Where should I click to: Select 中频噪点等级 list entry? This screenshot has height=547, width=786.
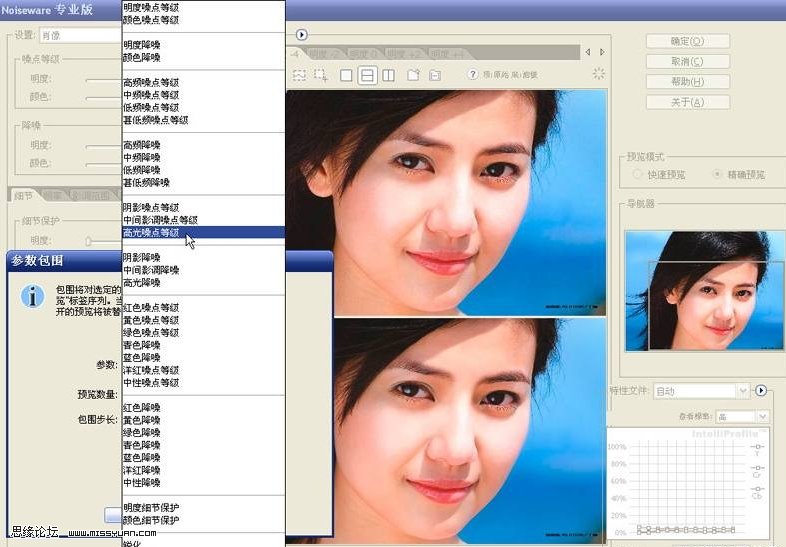click(x=204, y=95)
